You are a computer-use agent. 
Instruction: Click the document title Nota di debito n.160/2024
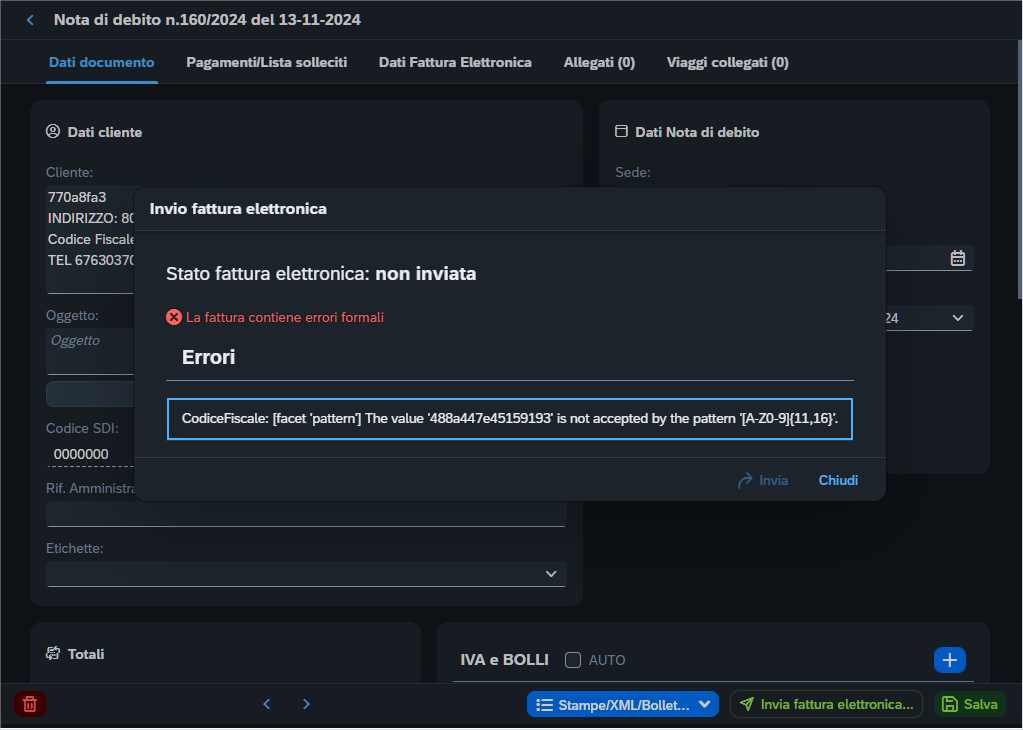tap(207, 20)
